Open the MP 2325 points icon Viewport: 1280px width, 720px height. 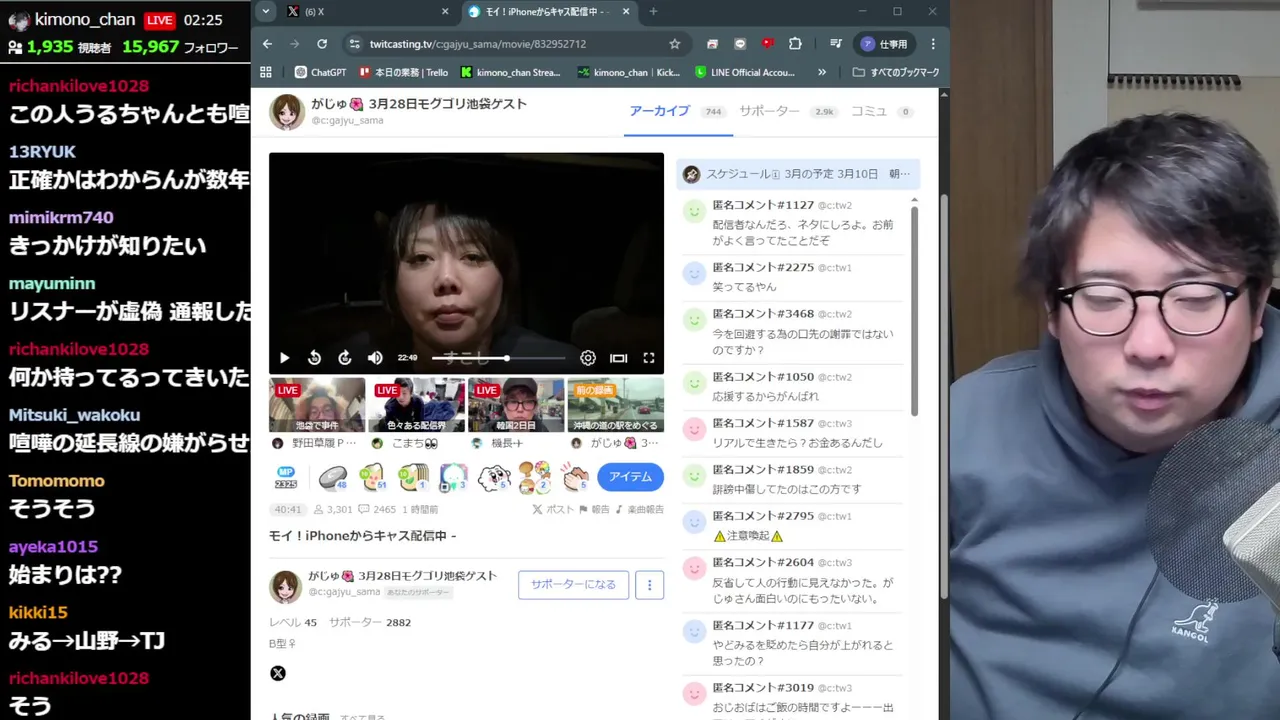click(x=286, y=478)
